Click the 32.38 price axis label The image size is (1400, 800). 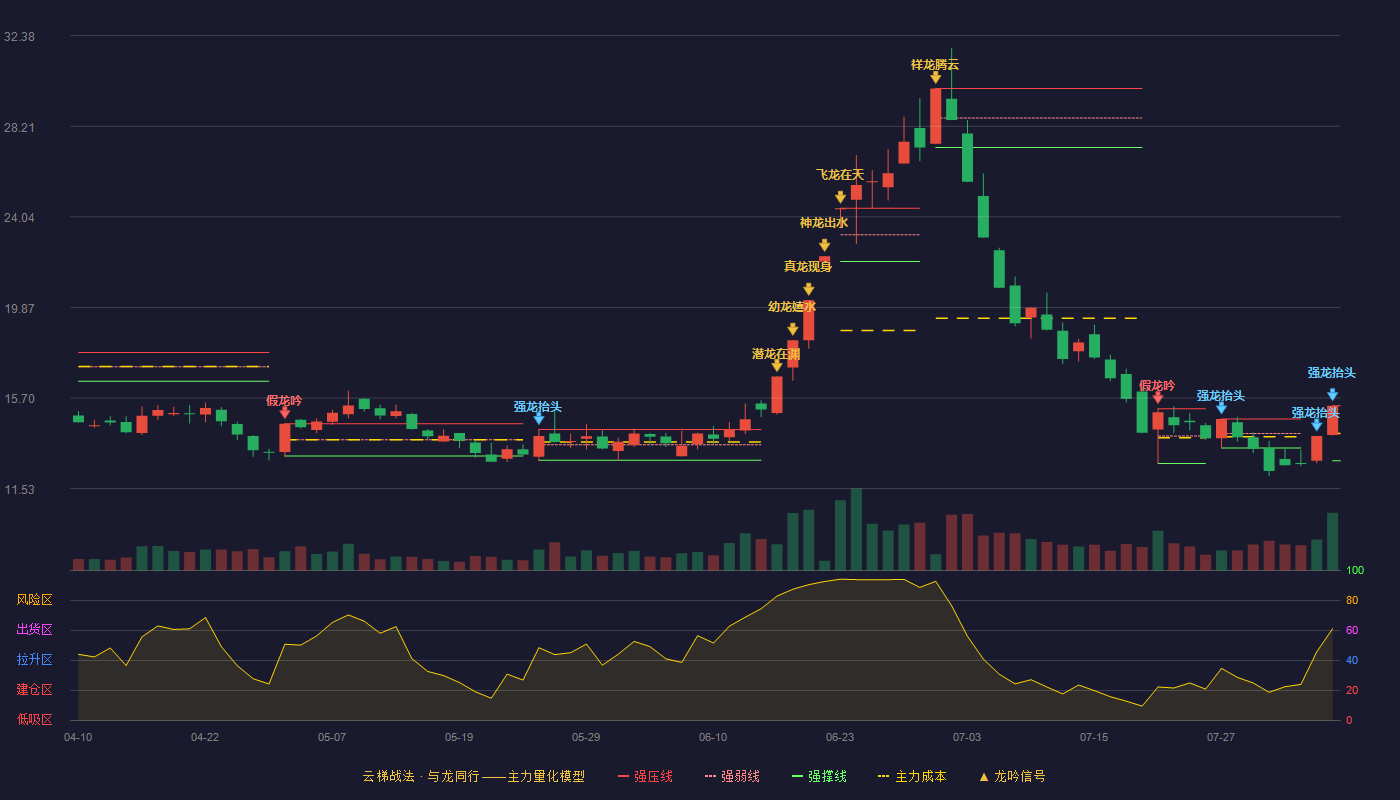pyautogui.click(x=19, y=37)
